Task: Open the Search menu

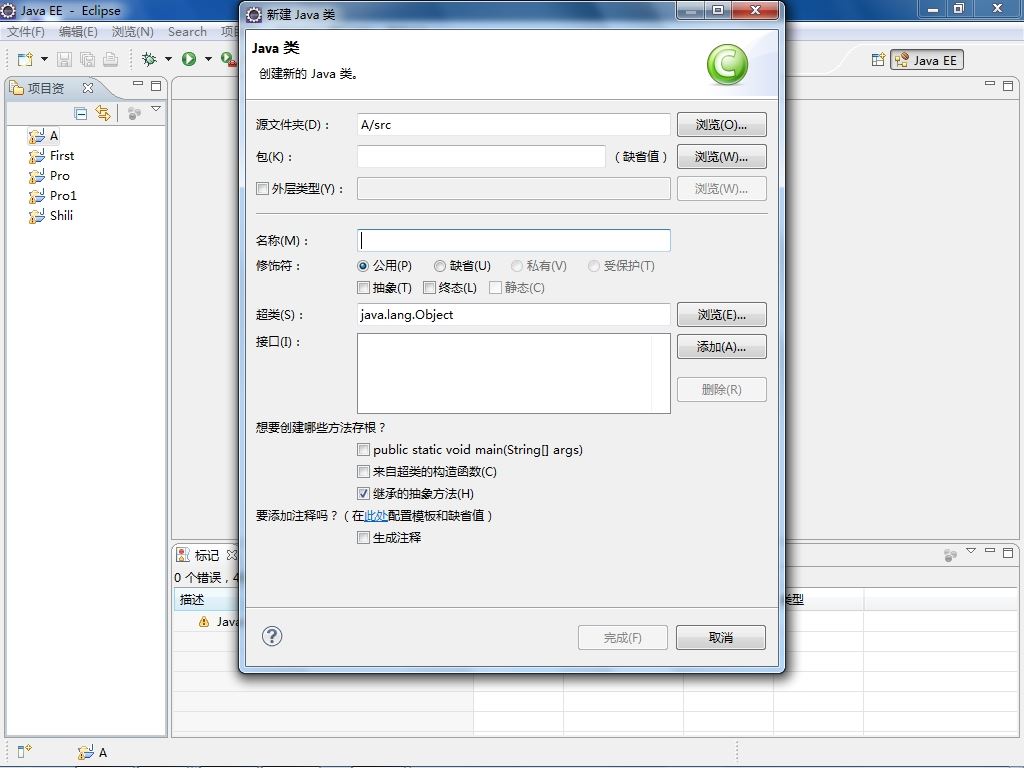Action: click(x=187, y=31)
